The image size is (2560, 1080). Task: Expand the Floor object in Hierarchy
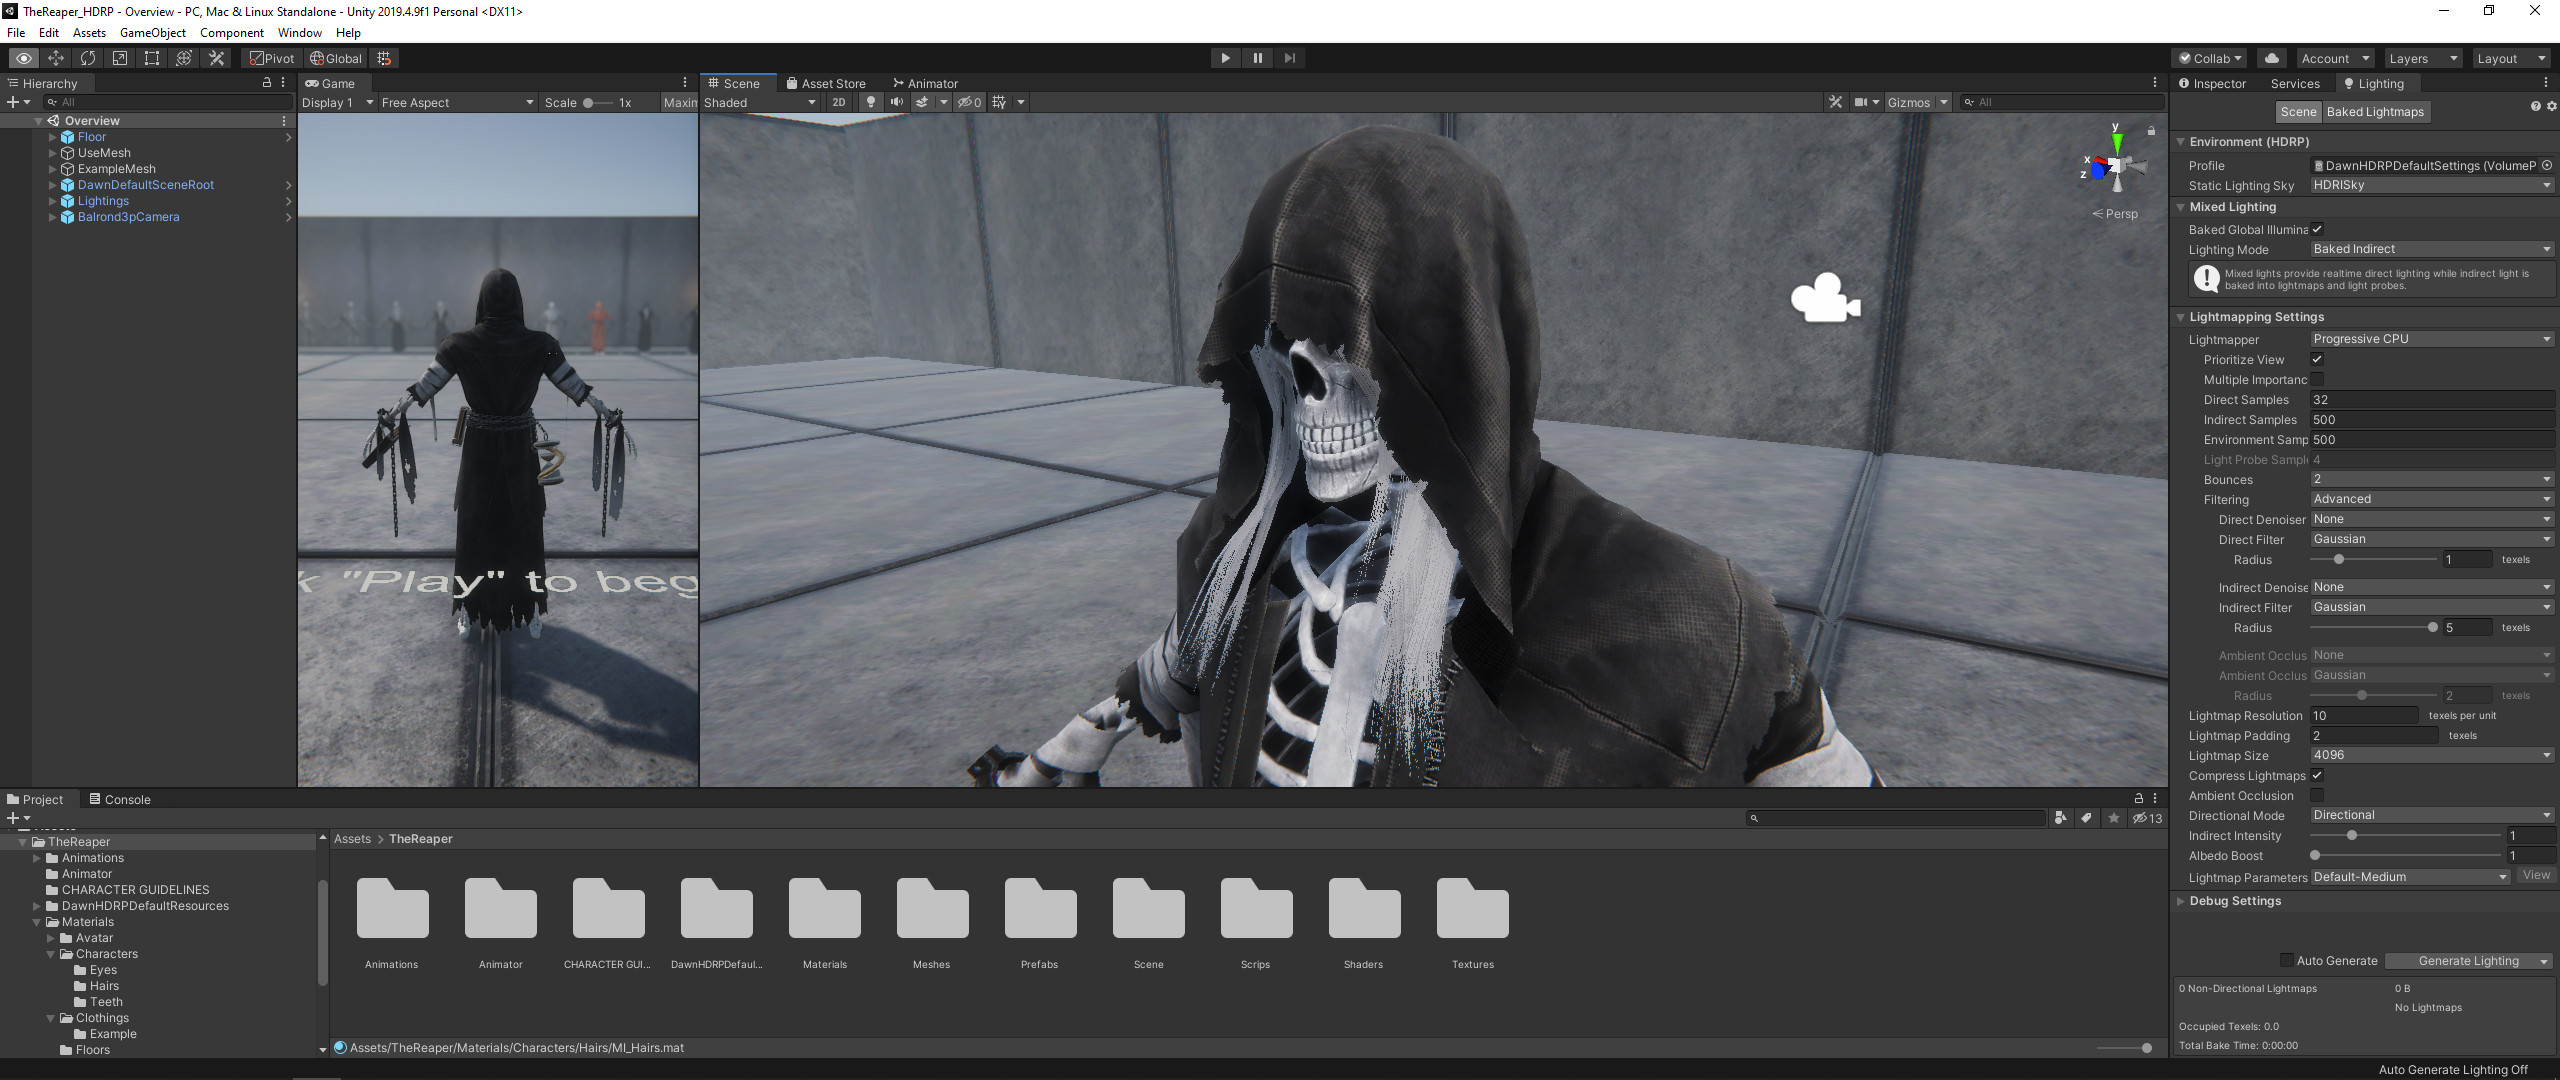coord(52,137)
